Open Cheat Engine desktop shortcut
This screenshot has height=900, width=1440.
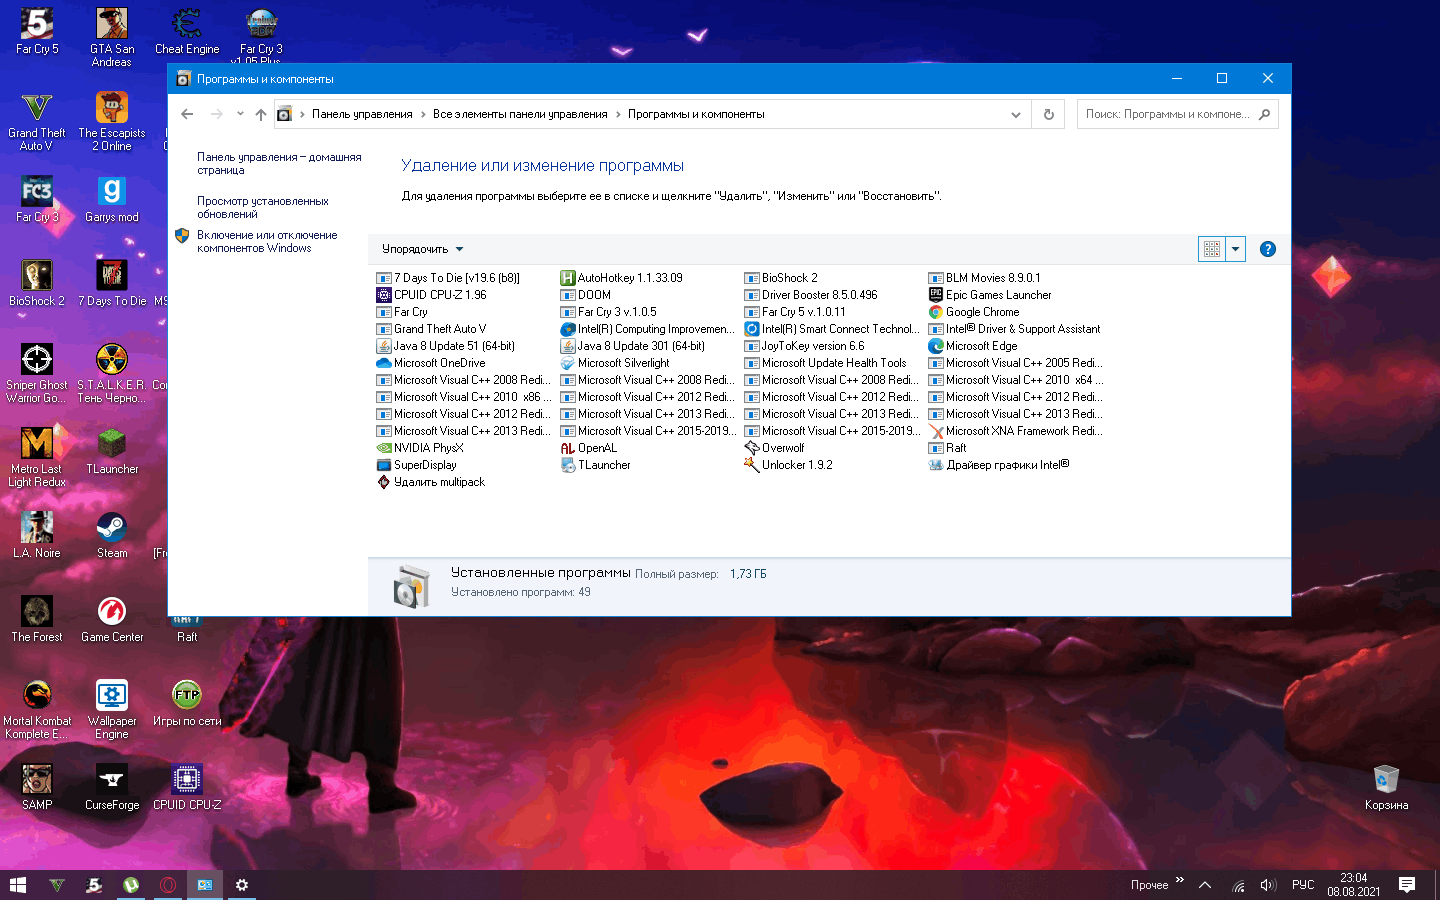pyautogui.click(x=187, y=31)
